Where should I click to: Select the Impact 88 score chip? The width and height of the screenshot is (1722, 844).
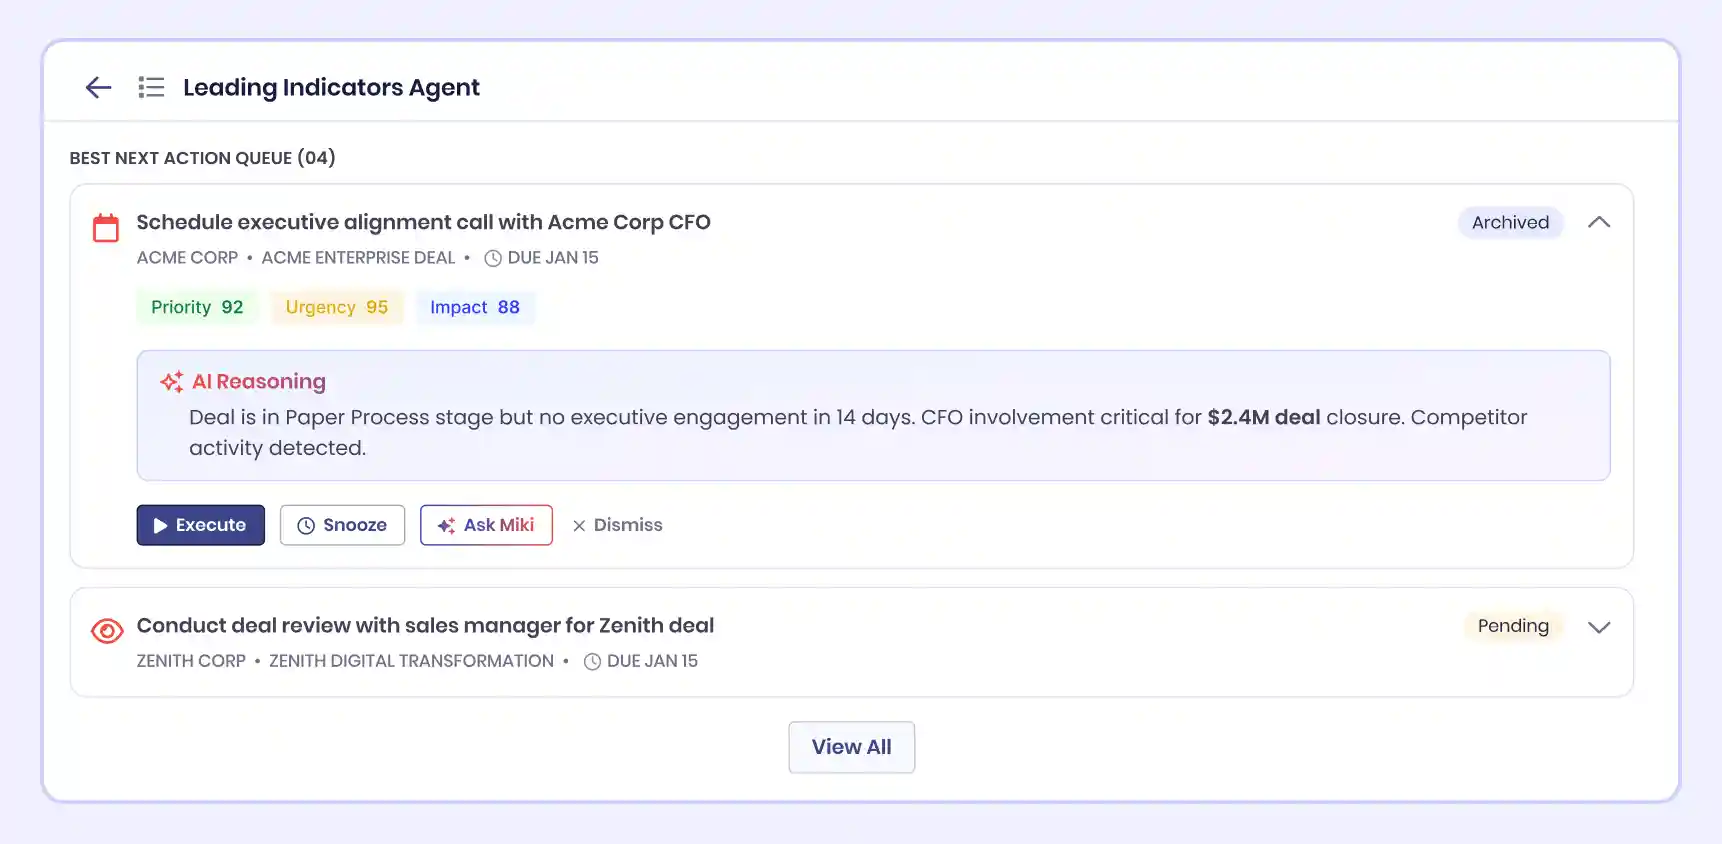tap(475, 307)
